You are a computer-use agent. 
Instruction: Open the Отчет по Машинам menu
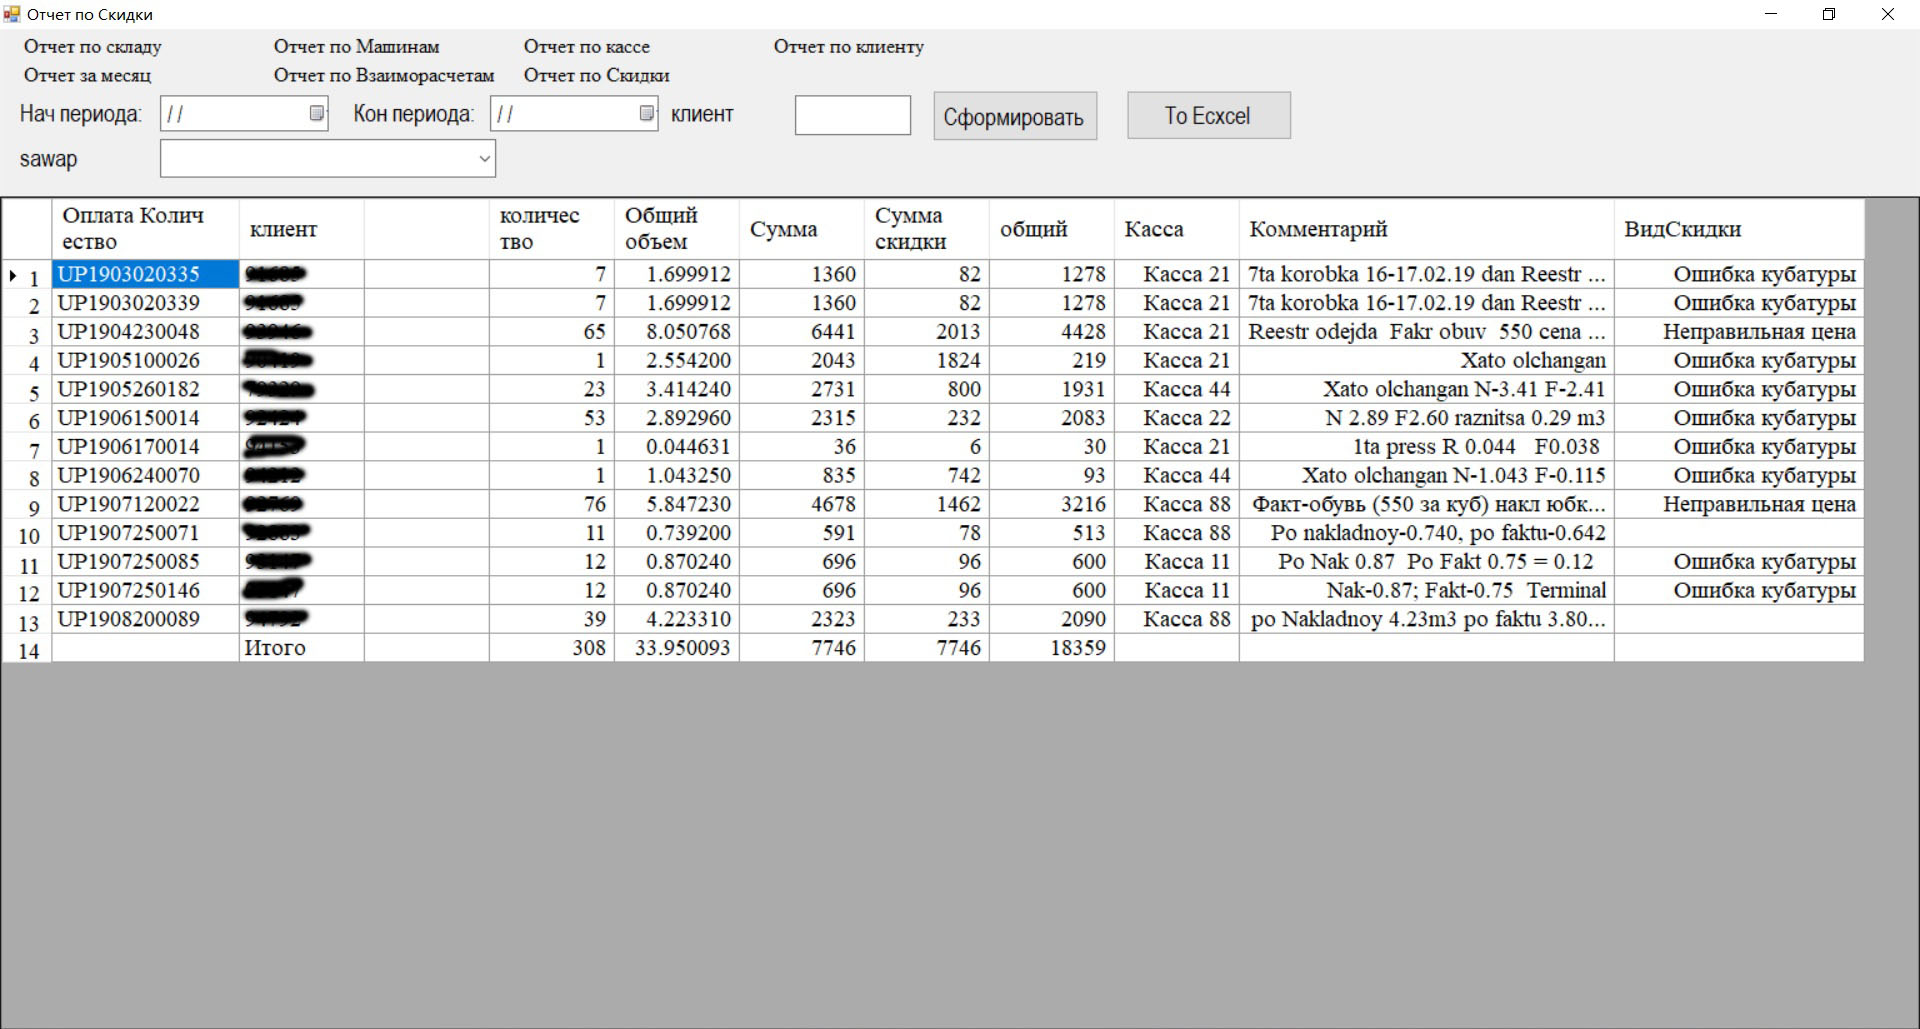(x=356, y=47)
